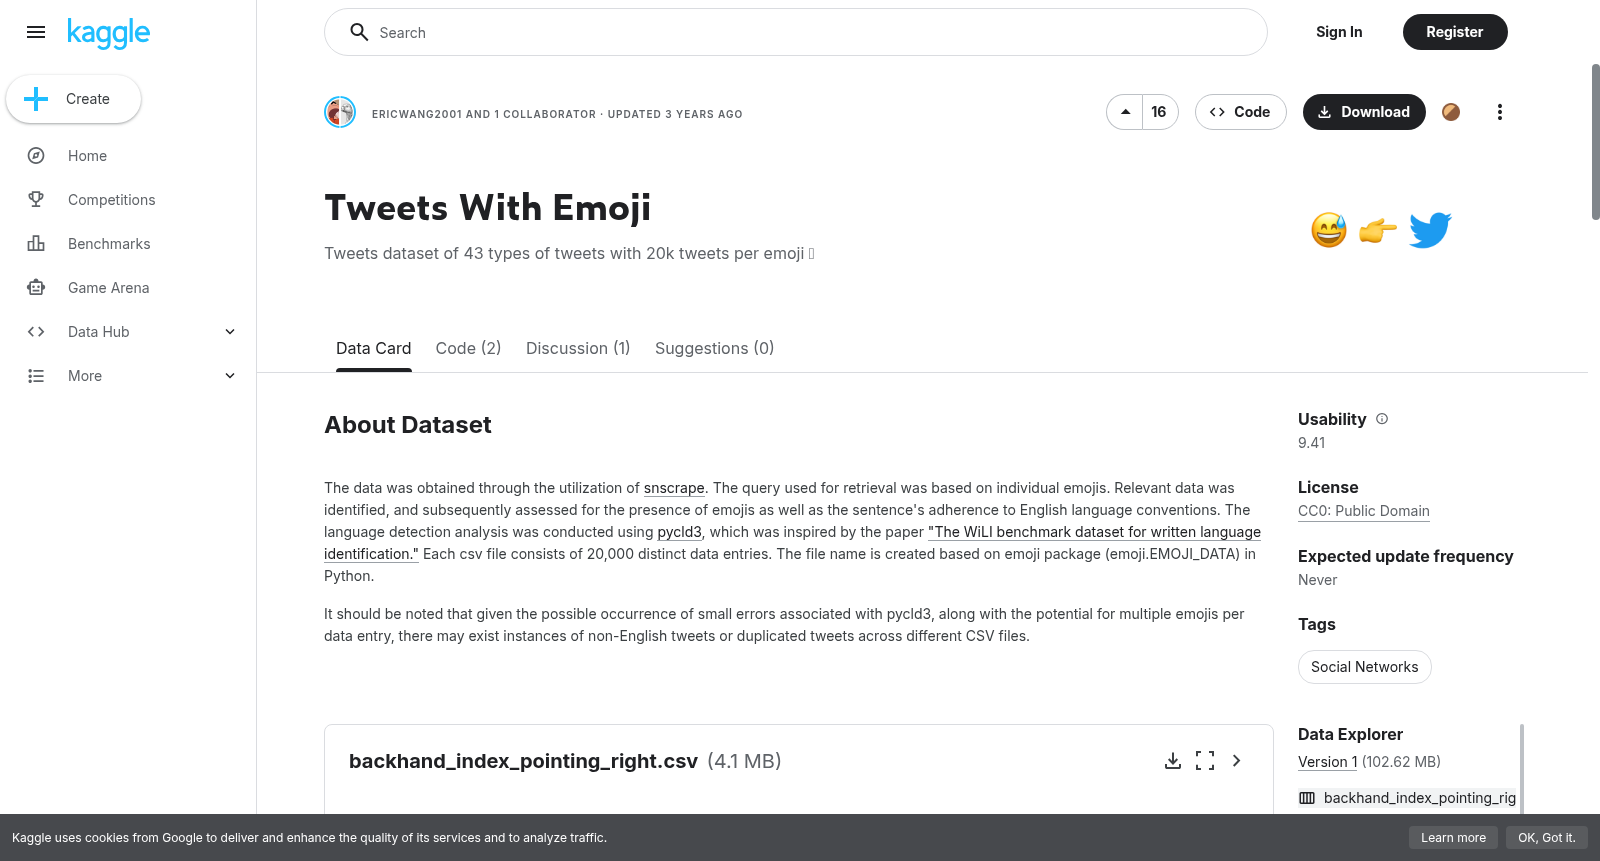Open the three-dot more options menu

tap(1499, 112)
